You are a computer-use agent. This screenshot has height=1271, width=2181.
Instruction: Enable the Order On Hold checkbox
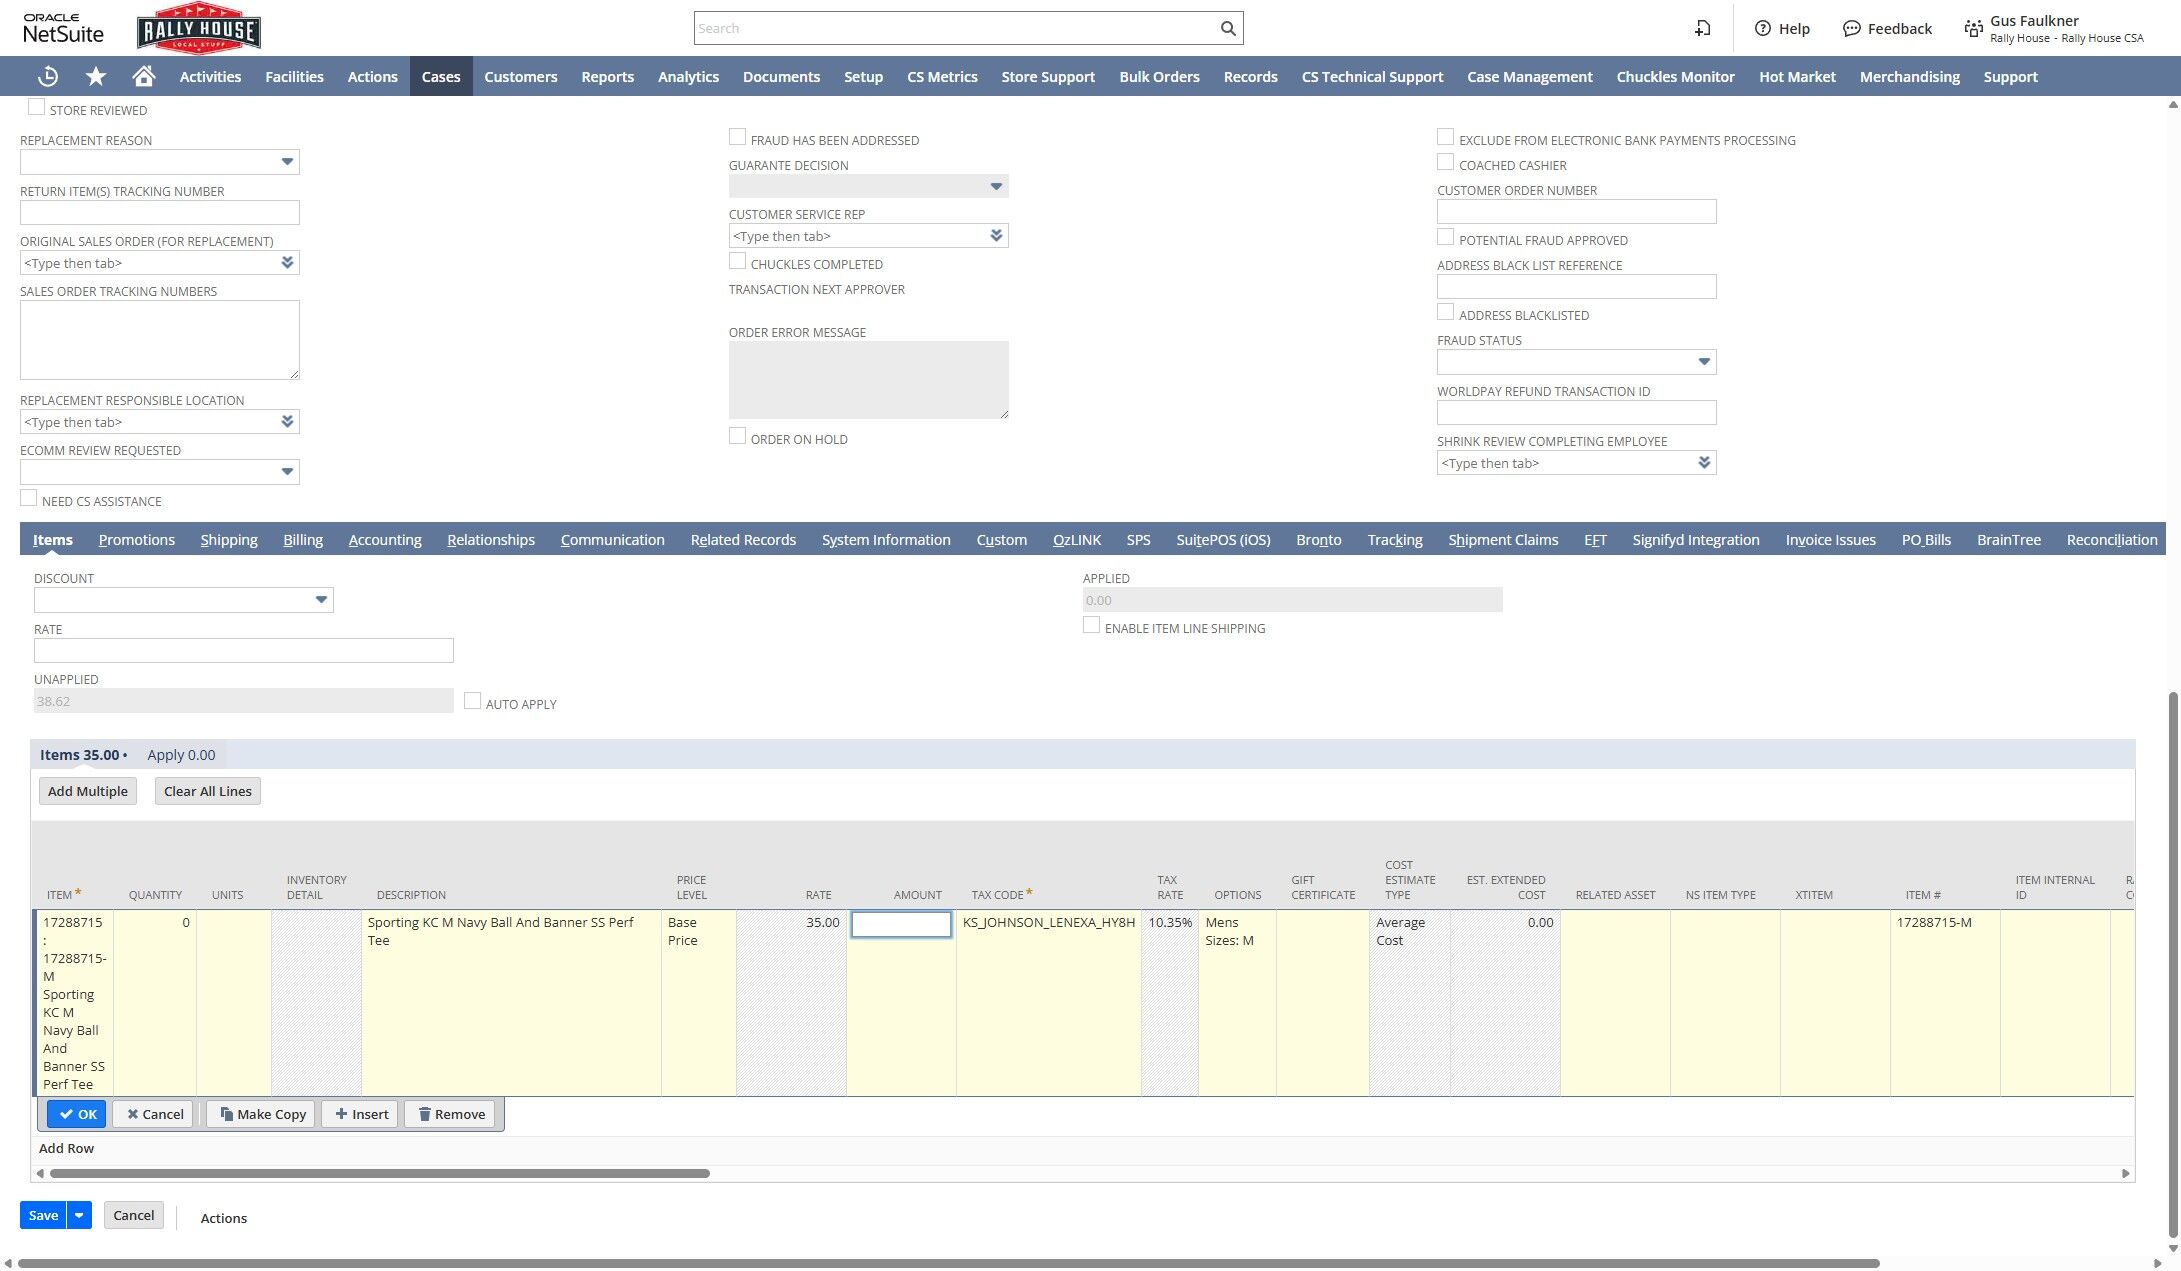pyautogui.click(x=737, y=436)
